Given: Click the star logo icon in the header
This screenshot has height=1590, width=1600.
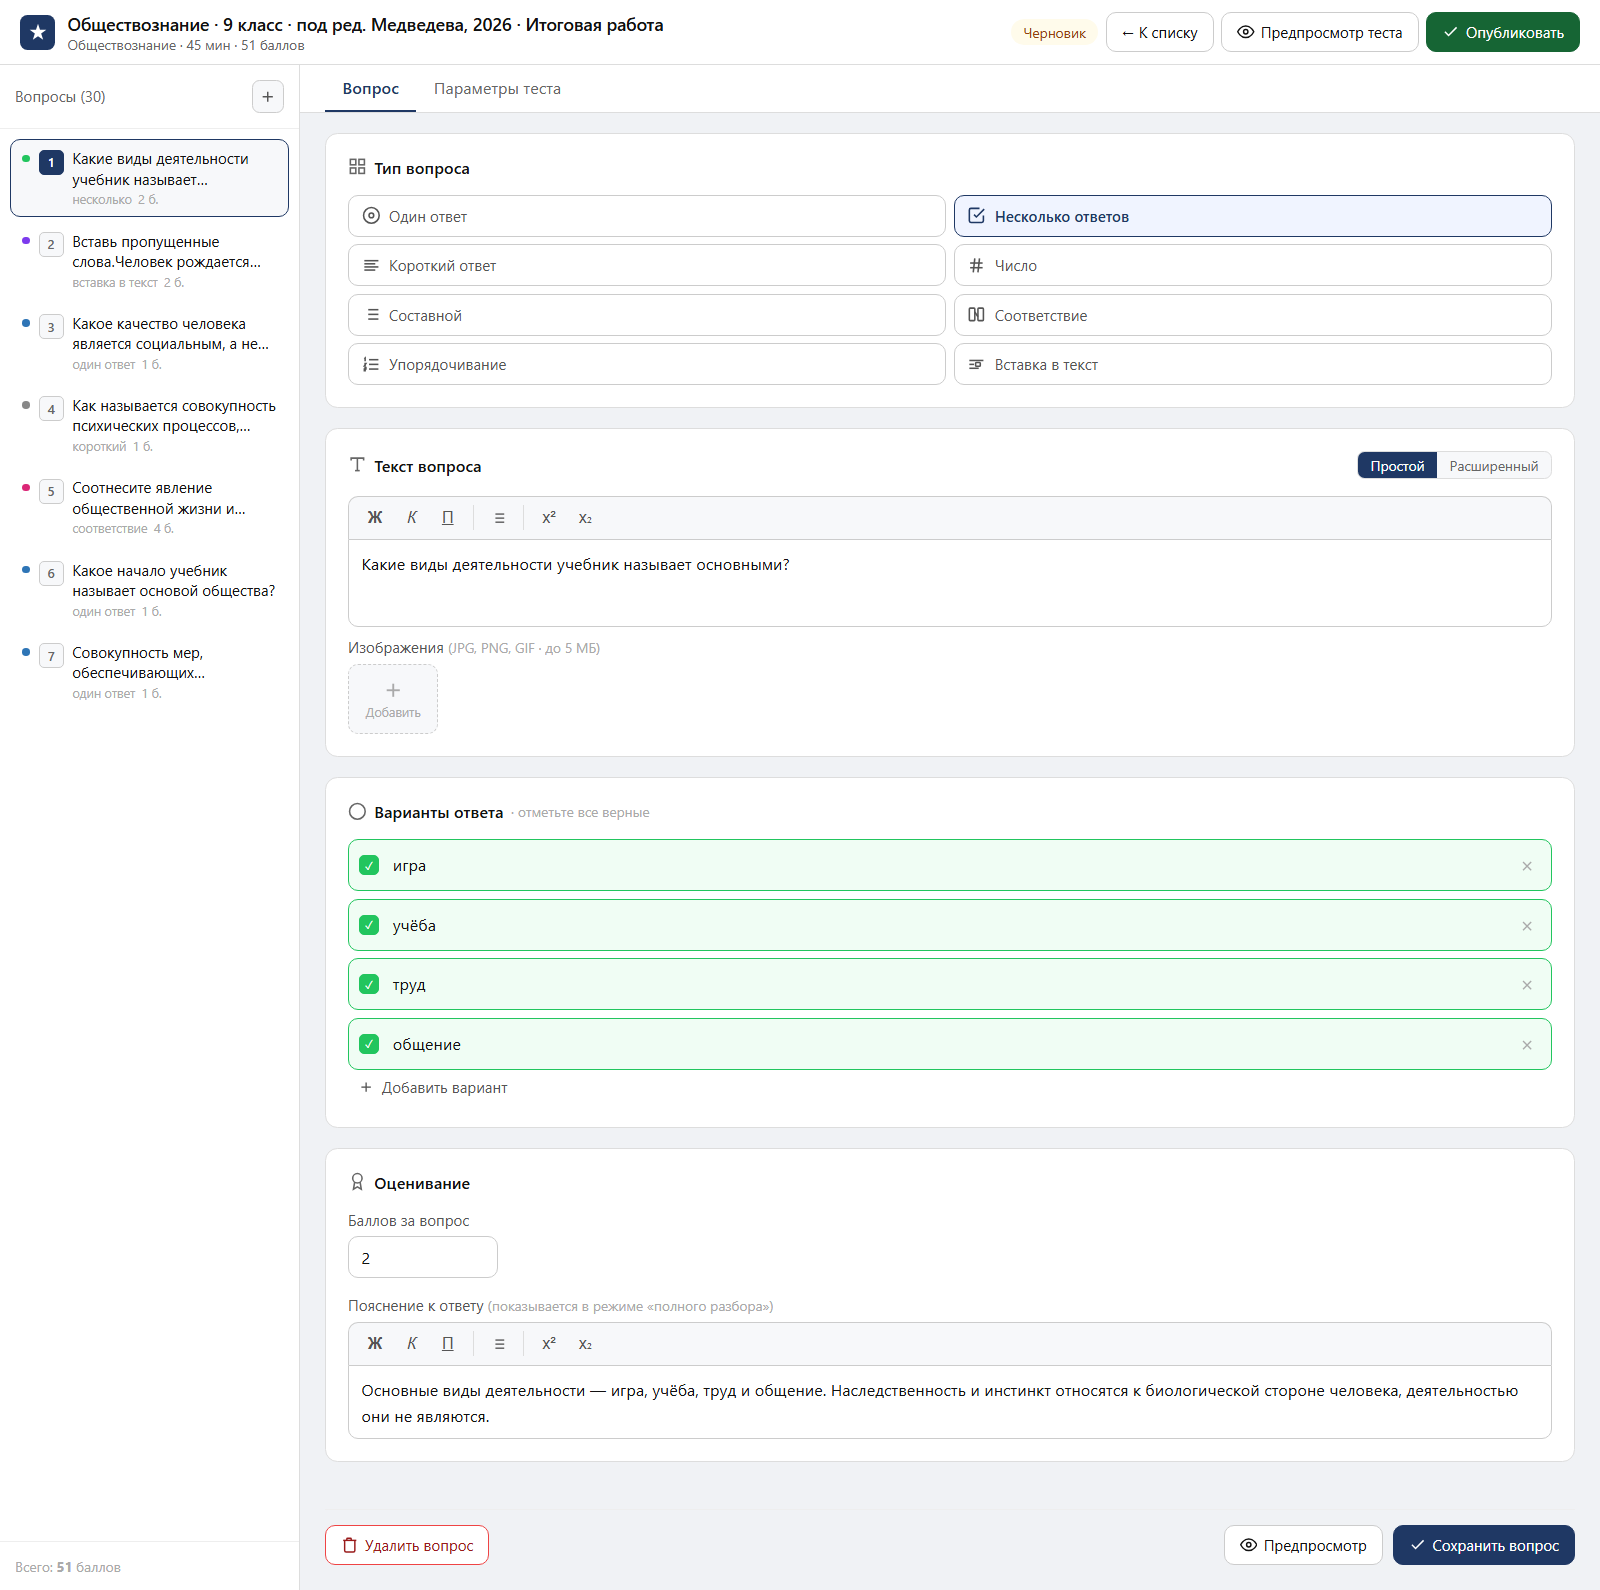Looking at the screenshot, I should [x=37, y=33].
